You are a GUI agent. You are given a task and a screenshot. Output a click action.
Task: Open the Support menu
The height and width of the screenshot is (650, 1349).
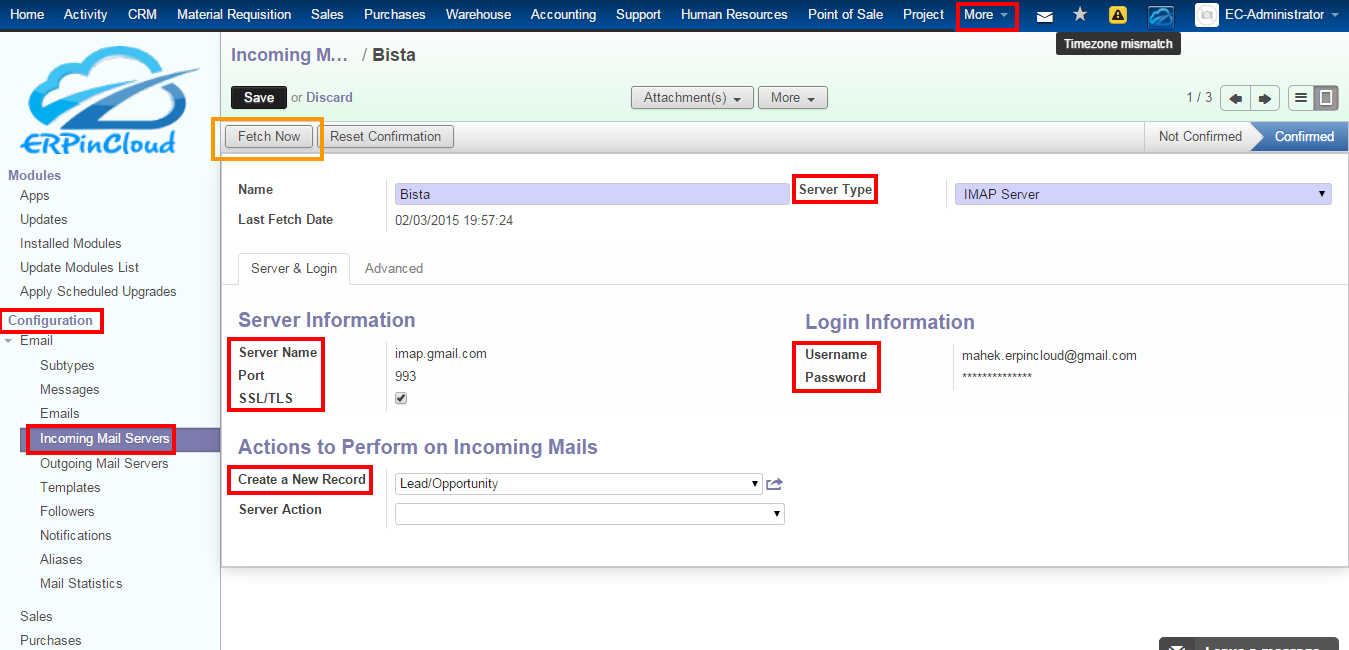point(638,15)
